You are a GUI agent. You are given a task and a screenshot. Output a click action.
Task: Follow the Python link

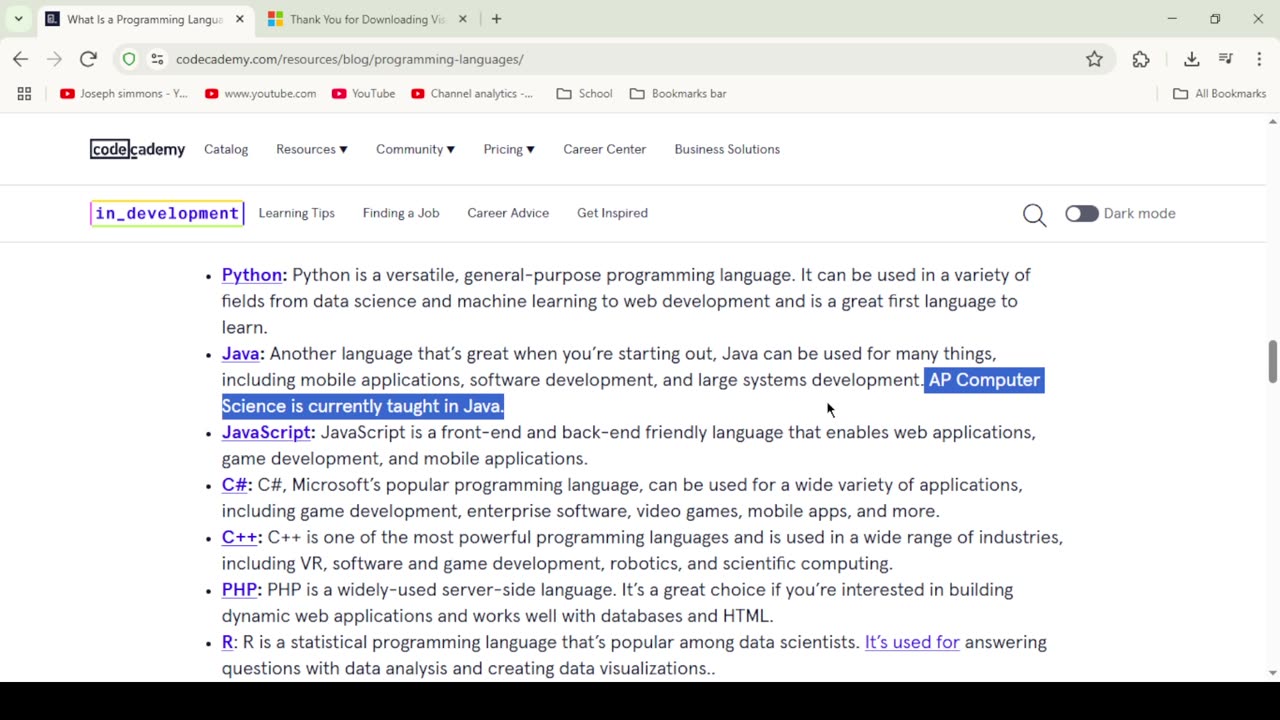[252, 275]
